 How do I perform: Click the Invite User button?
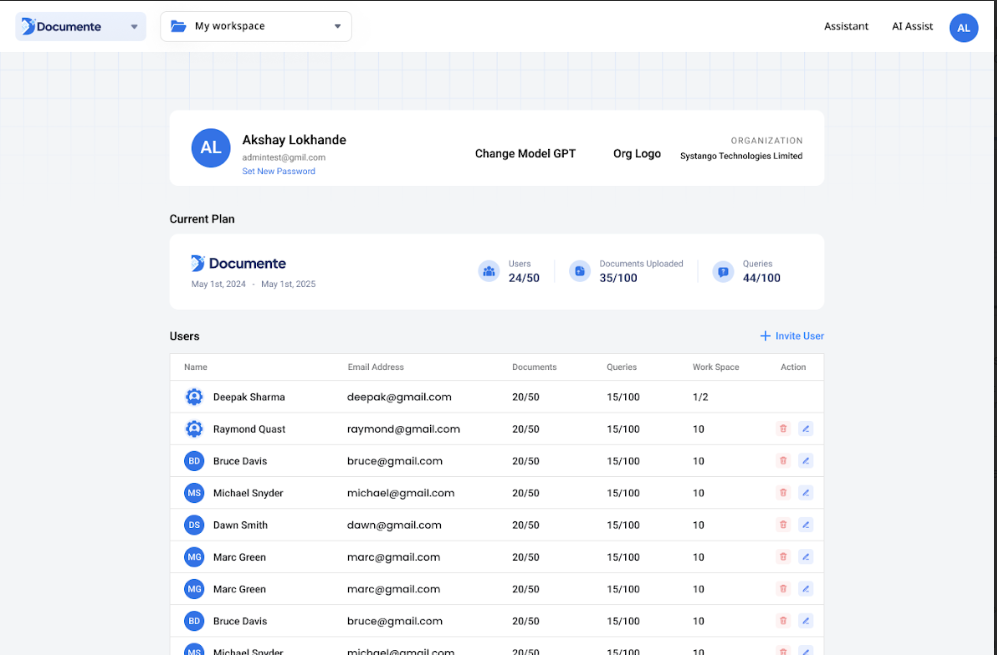[x=792, y=336]
